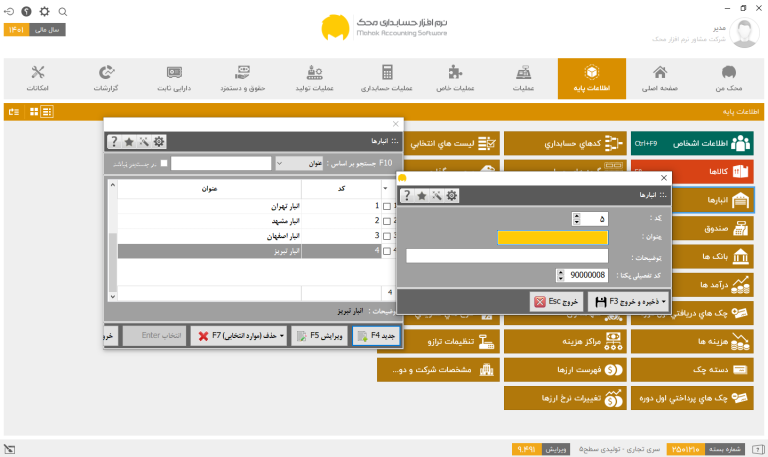Image resolution: width=768 pixels, height=457 pixels.
Task: Open the help question mark in the warehouse form
Action: coord(407,196)
